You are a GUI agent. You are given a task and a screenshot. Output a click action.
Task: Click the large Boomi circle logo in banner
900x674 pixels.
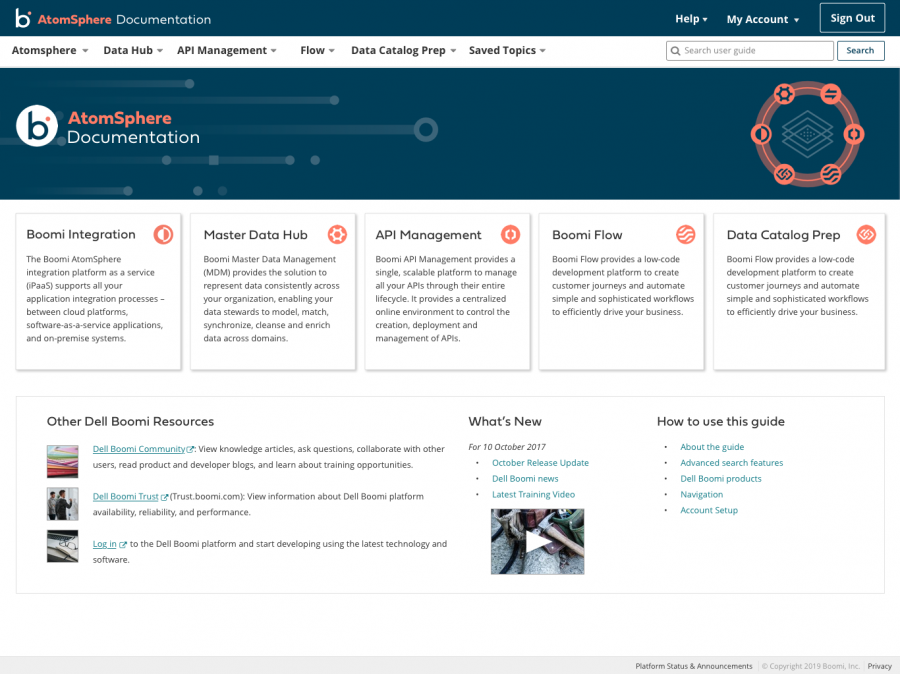click(x=37, y=126)
